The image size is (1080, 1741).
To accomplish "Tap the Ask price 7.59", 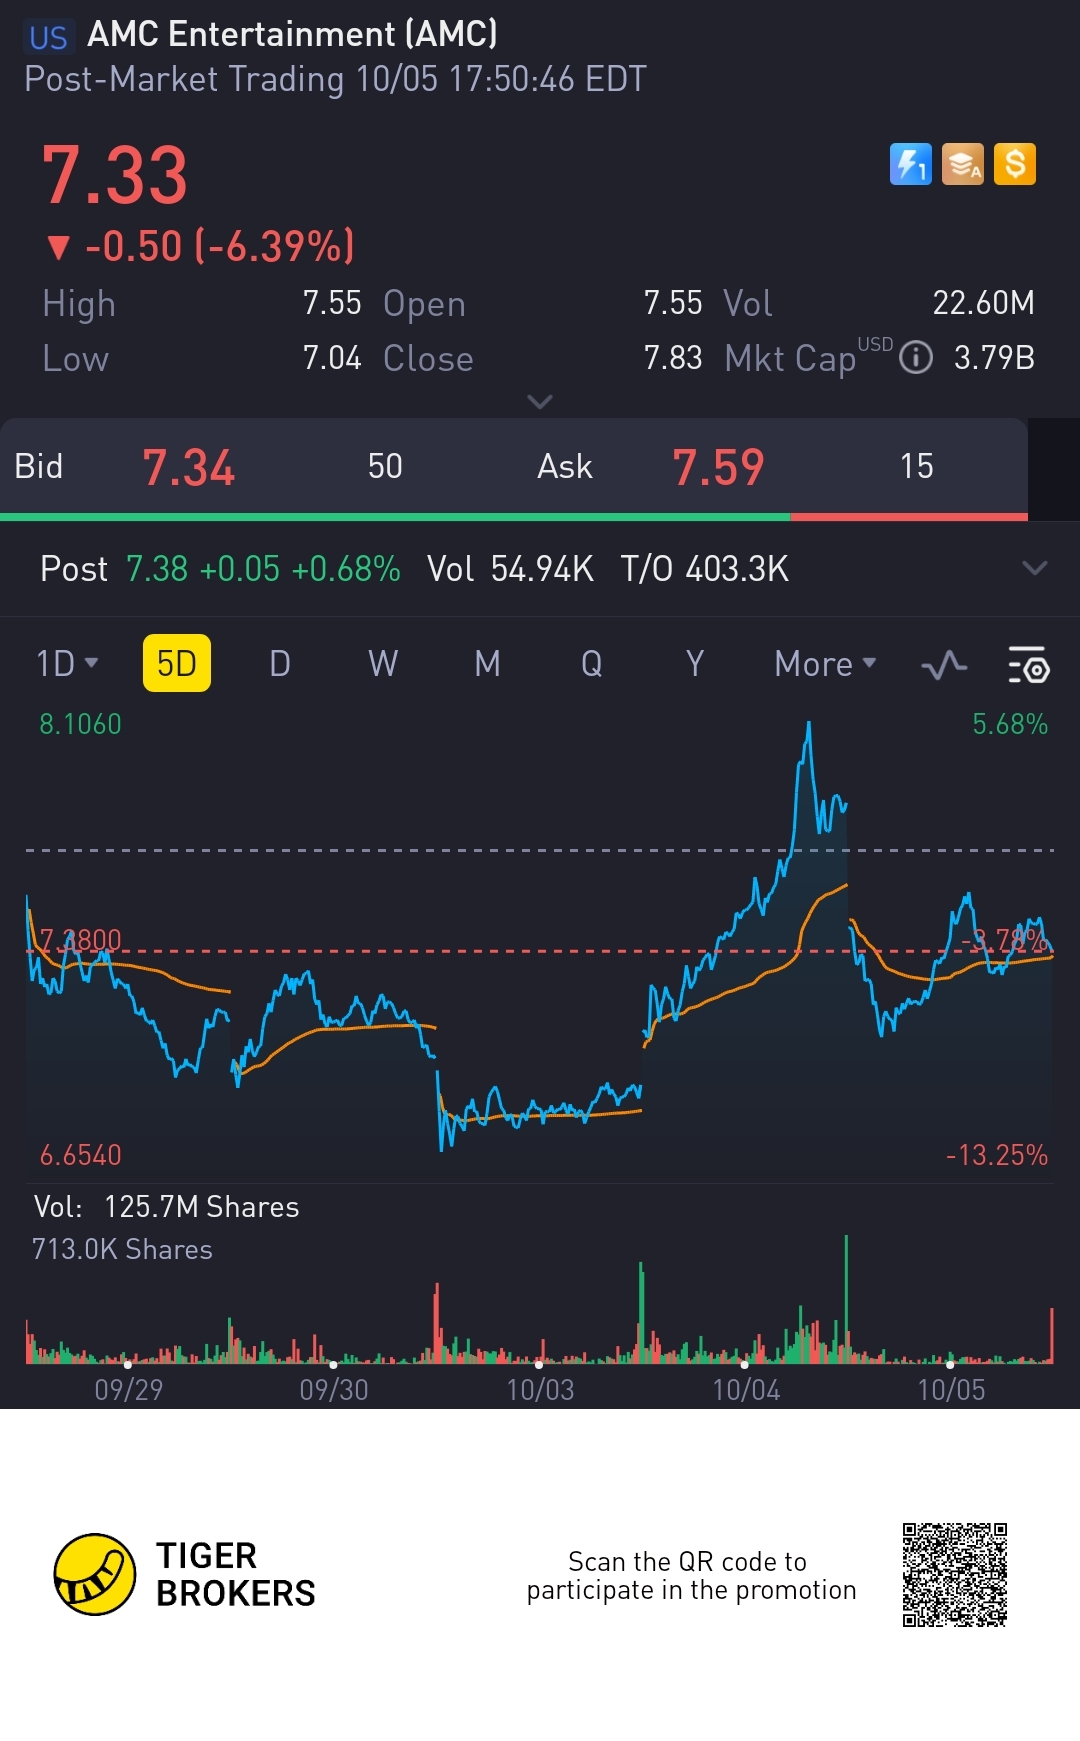I will coord(718,467).
